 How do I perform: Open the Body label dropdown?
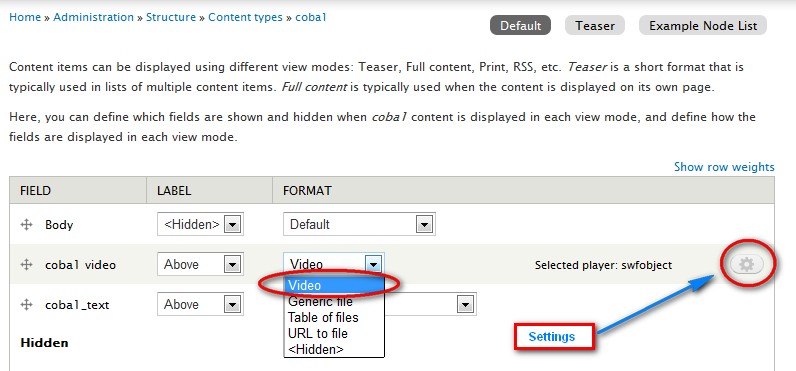[201, 224]
